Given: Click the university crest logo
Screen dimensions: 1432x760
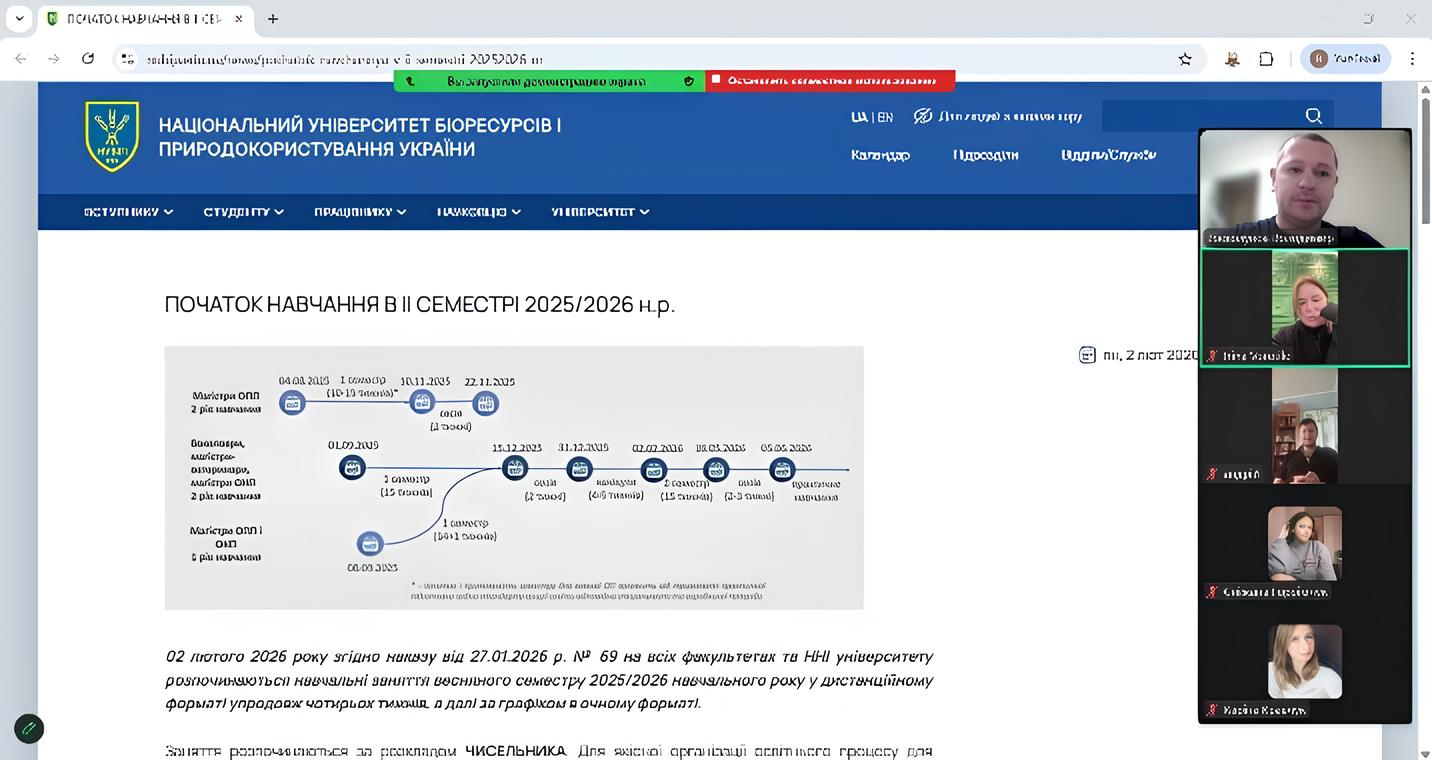Looking at the screenshot, I should (x=112, y=136).
